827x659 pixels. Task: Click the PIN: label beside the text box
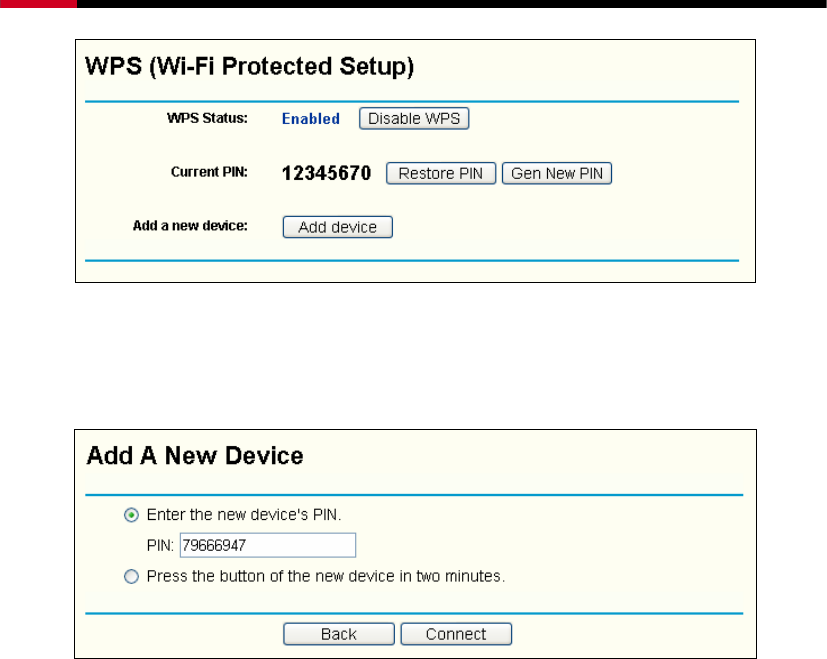(160, 546)
